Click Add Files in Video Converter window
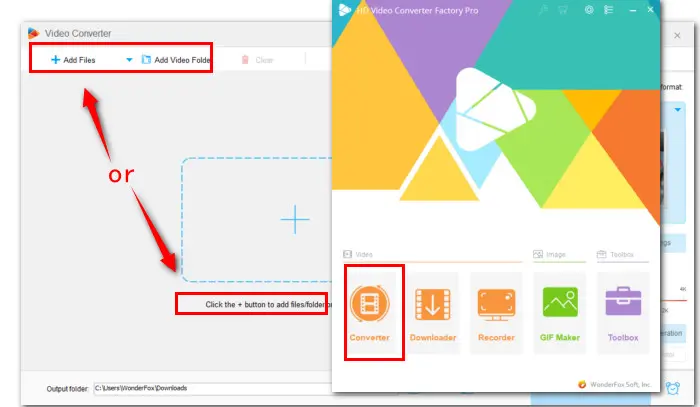The height and width of the screenshot is (407, 700). 73,60
